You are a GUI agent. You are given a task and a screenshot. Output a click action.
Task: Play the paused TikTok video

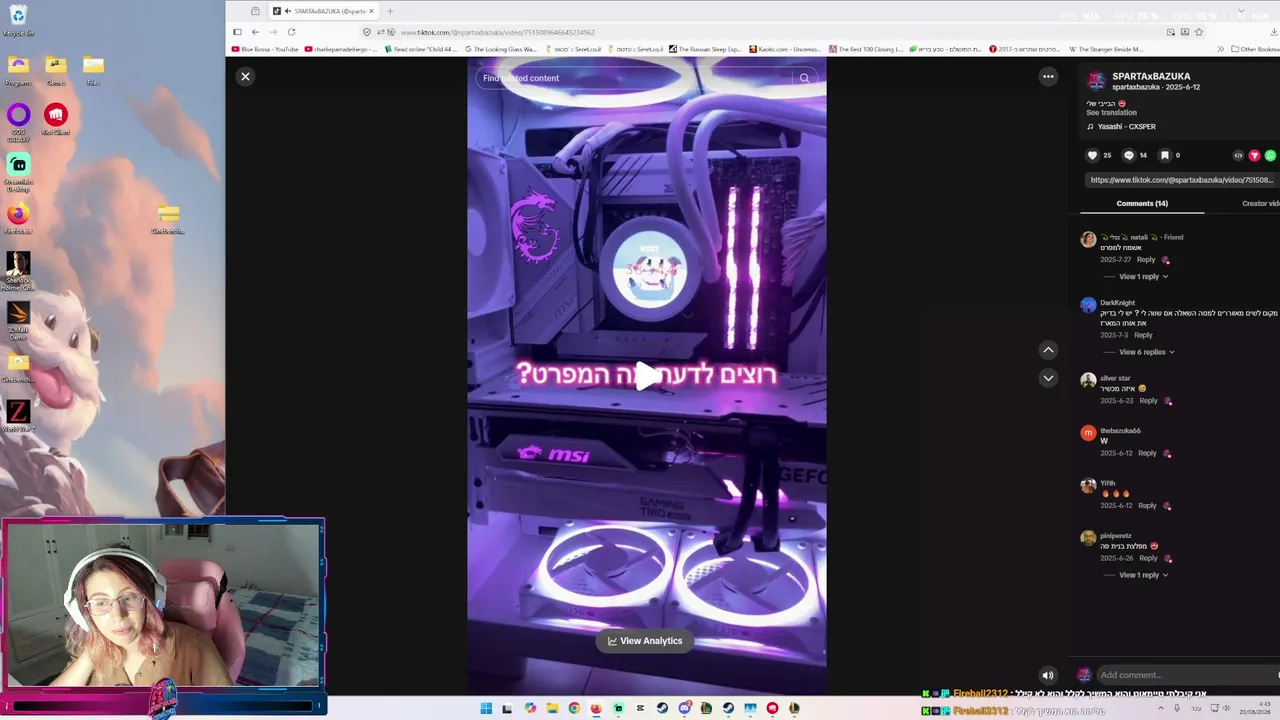pos(647,376)
